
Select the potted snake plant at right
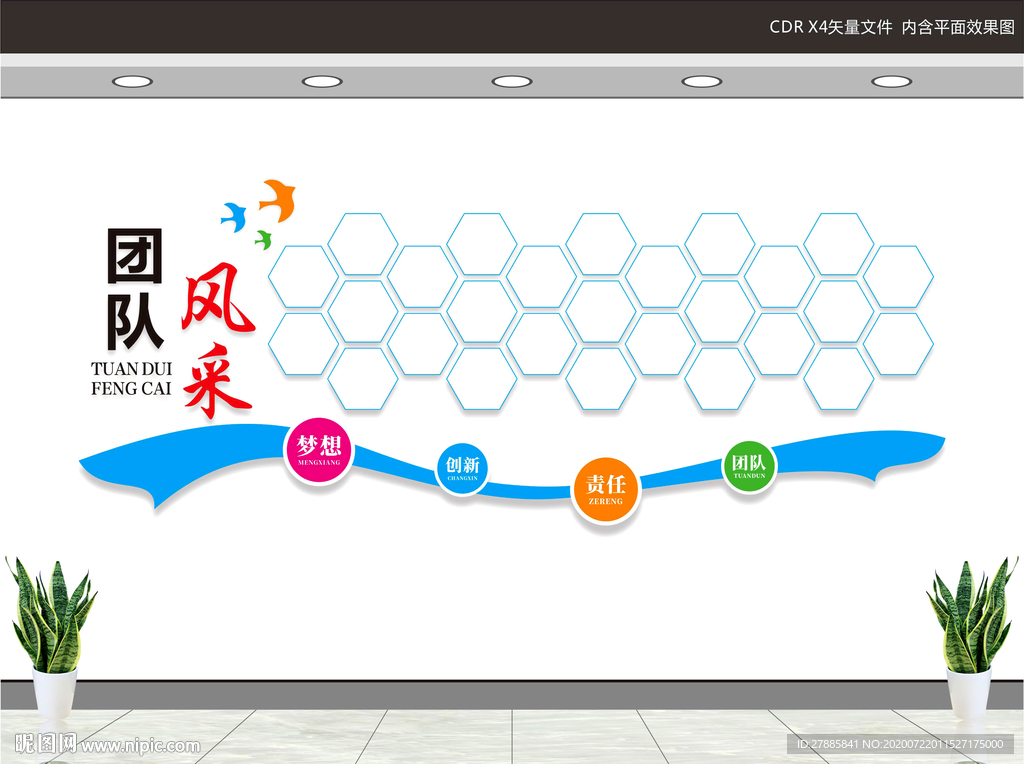coord(972,637)
